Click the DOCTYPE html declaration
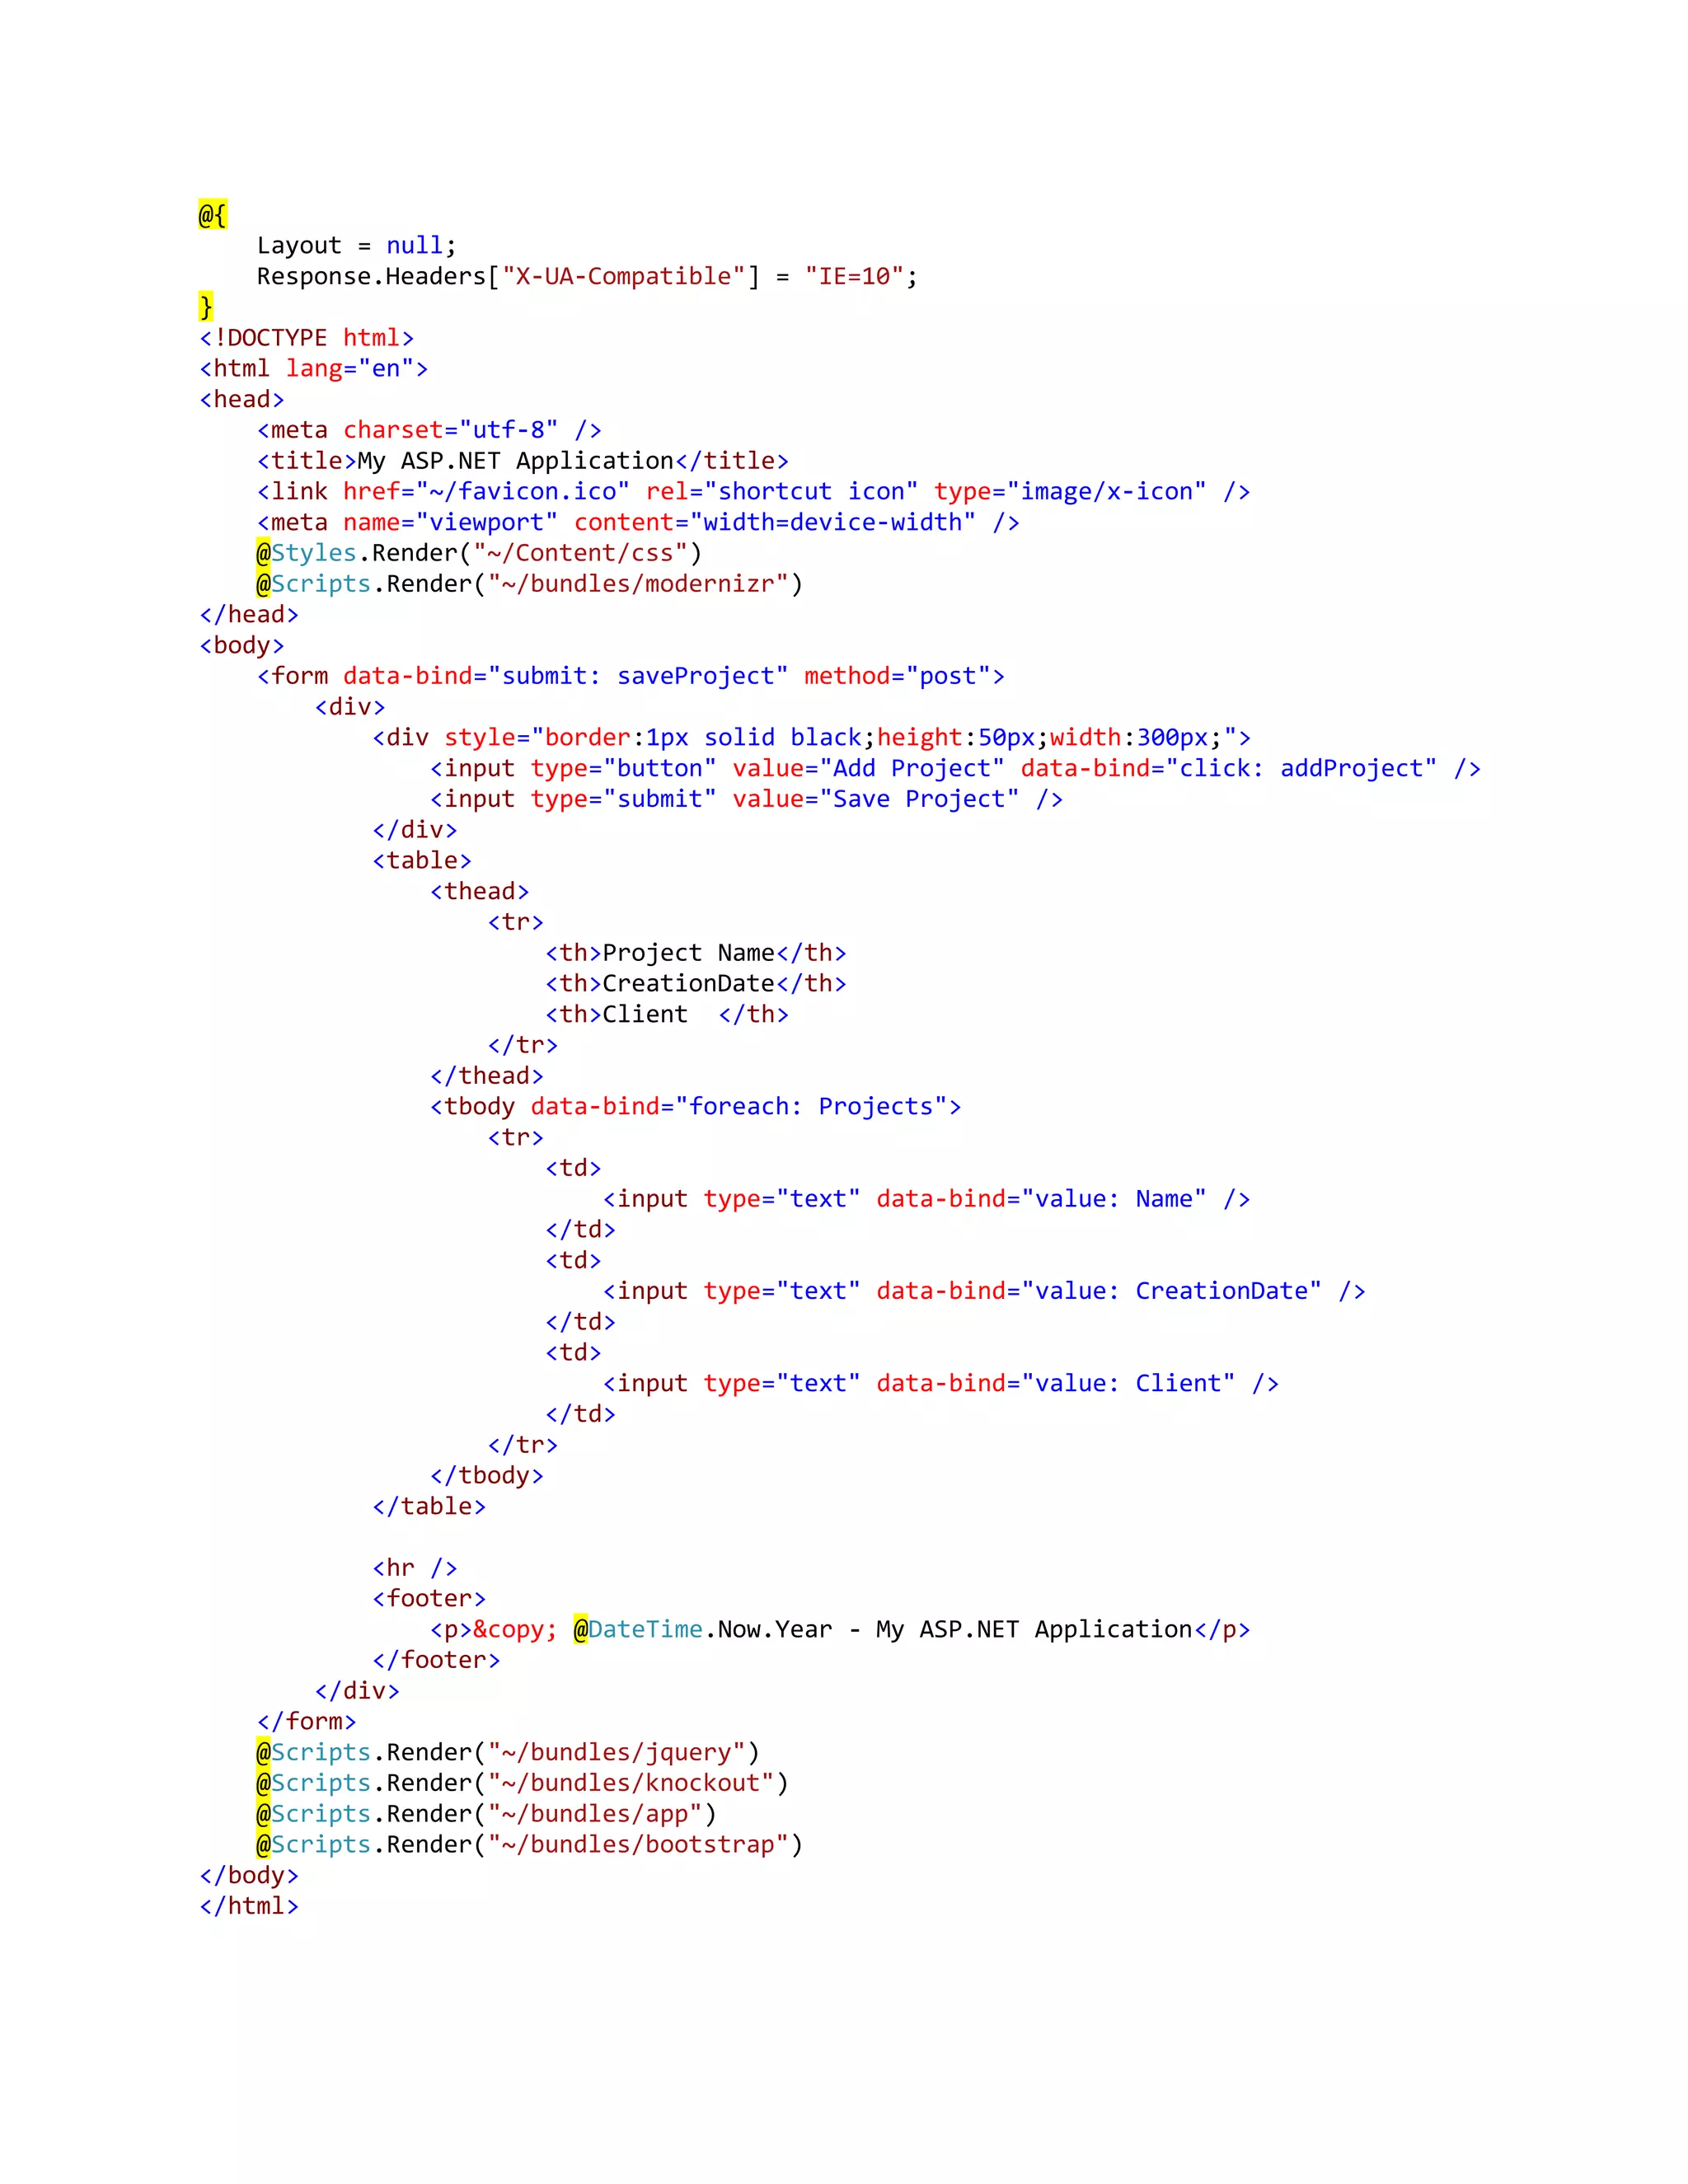This screenshot has width=1688, height=2184. click(306, 338)
